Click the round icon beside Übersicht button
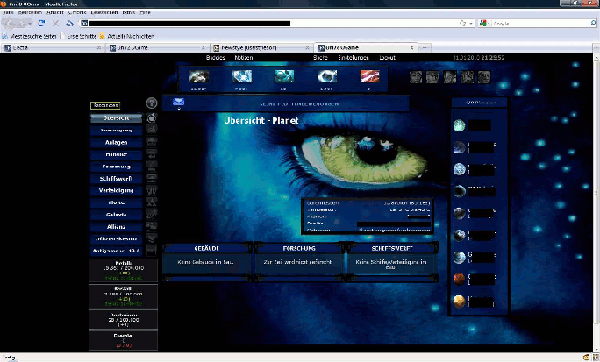This screenshot has width=600, height=362. click(x=152, y=118)
